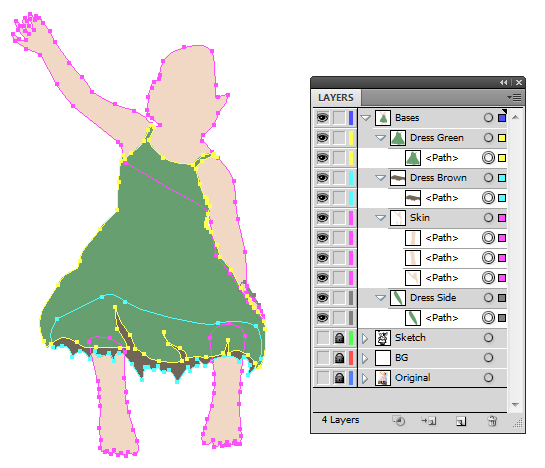Hide the Dress Green layer with its eye icon
545x468 pixels.
[x=323, y=138]
